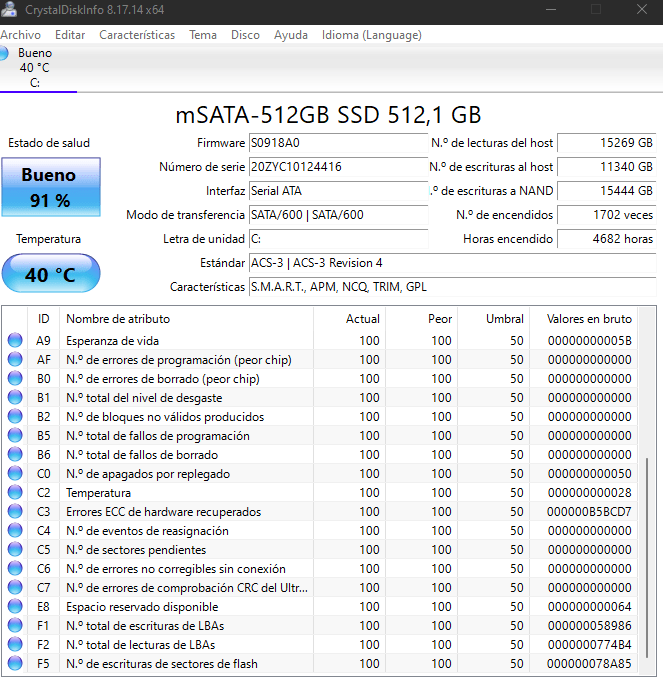
Task: Open the Tema menu
Action: pyautogui.click(x=203, y=35)
